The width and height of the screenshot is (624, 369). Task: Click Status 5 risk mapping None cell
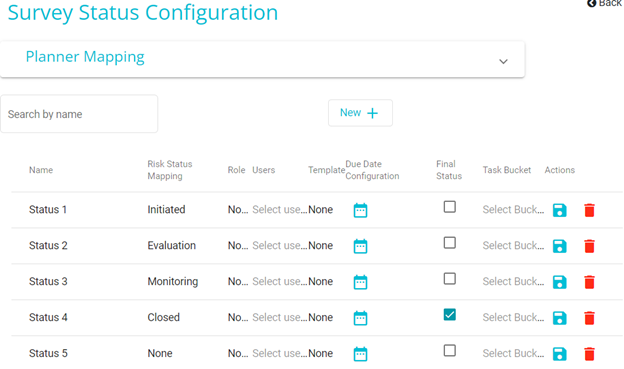[x=160, y=353]
